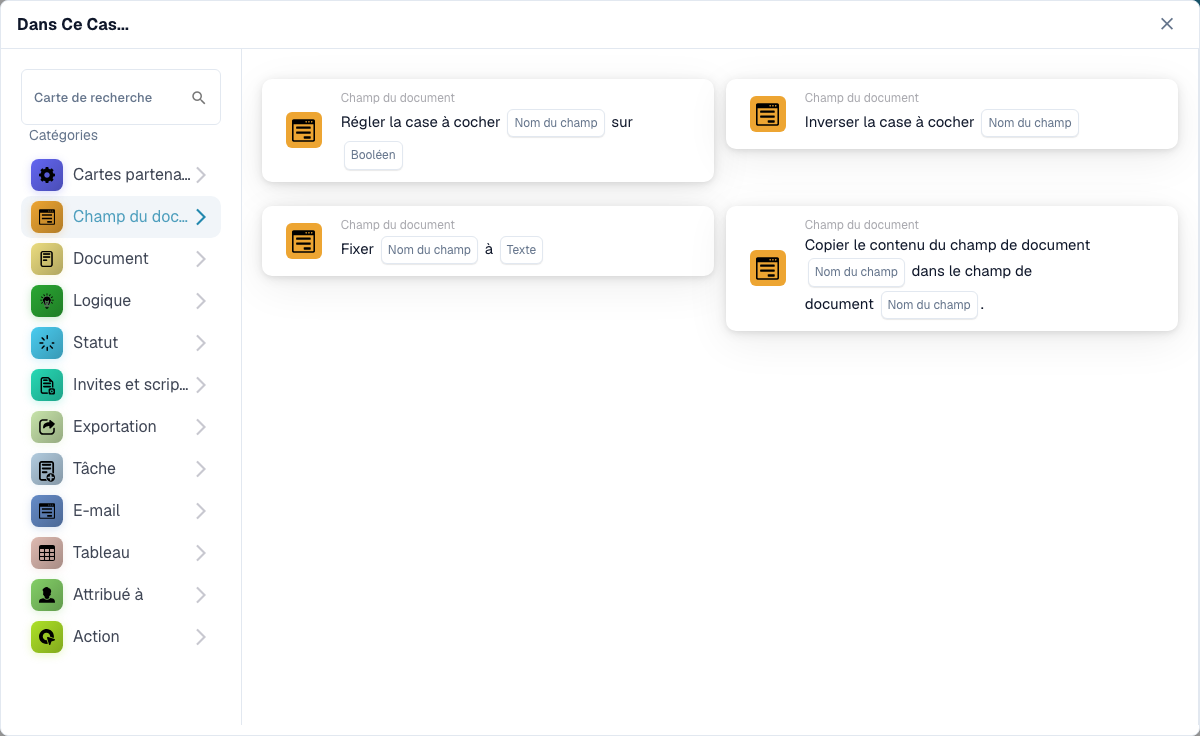Click the green Logique lightbulb icon
This screenshot has height=736, width=1200.
click(47, 301)
